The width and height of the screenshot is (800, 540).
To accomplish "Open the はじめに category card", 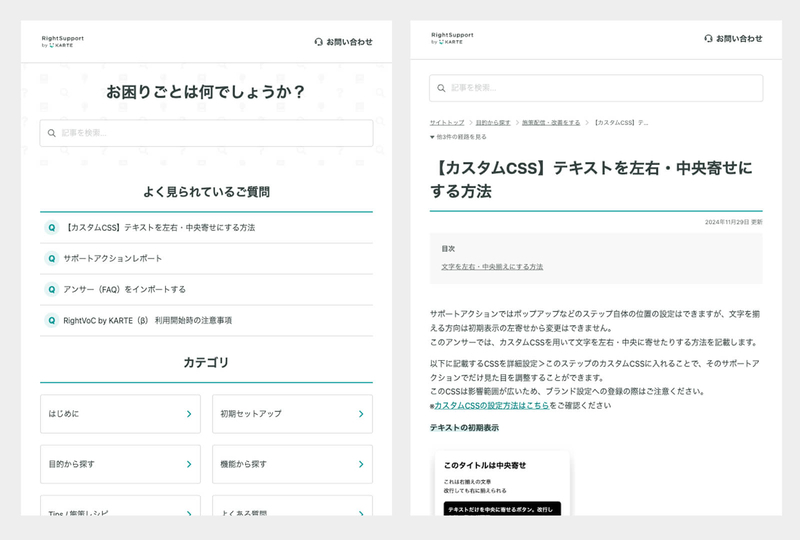I will pyautogui.click(x=120, y=414).
